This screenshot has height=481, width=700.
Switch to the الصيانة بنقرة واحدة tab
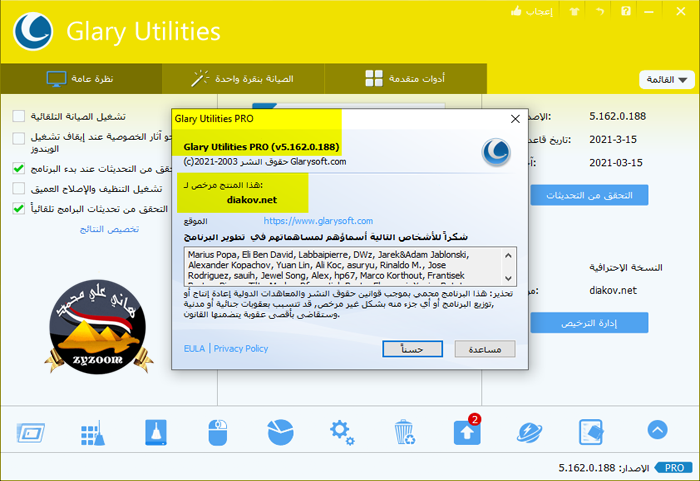243,79
